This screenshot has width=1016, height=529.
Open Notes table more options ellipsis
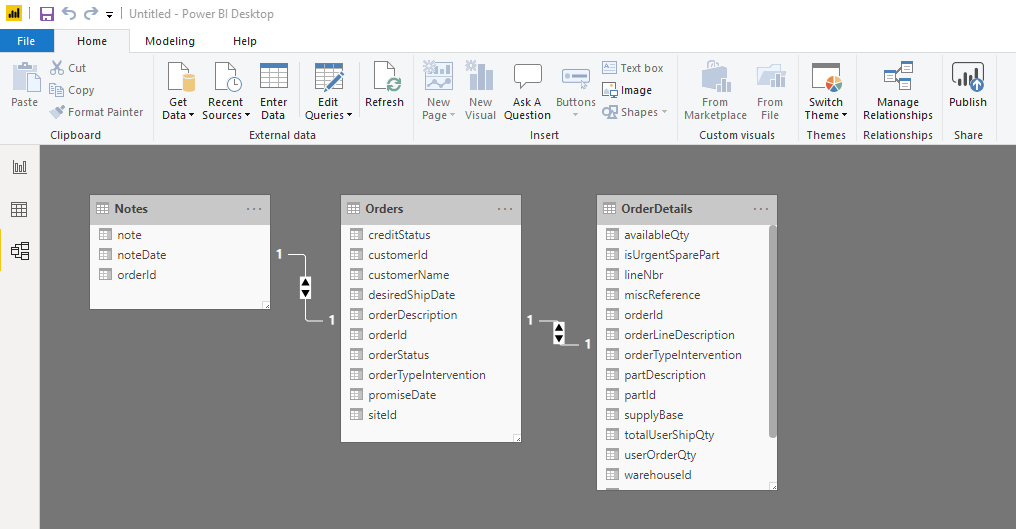click(x=254, y=209)
